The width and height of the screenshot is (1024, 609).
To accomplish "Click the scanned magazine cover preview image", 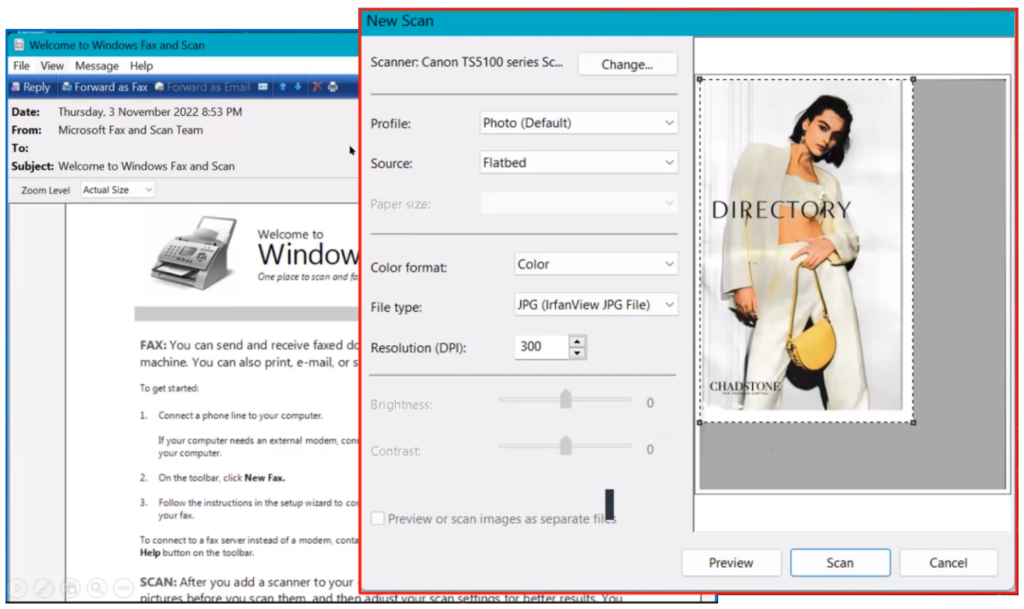I will click(x=803, y=247).
